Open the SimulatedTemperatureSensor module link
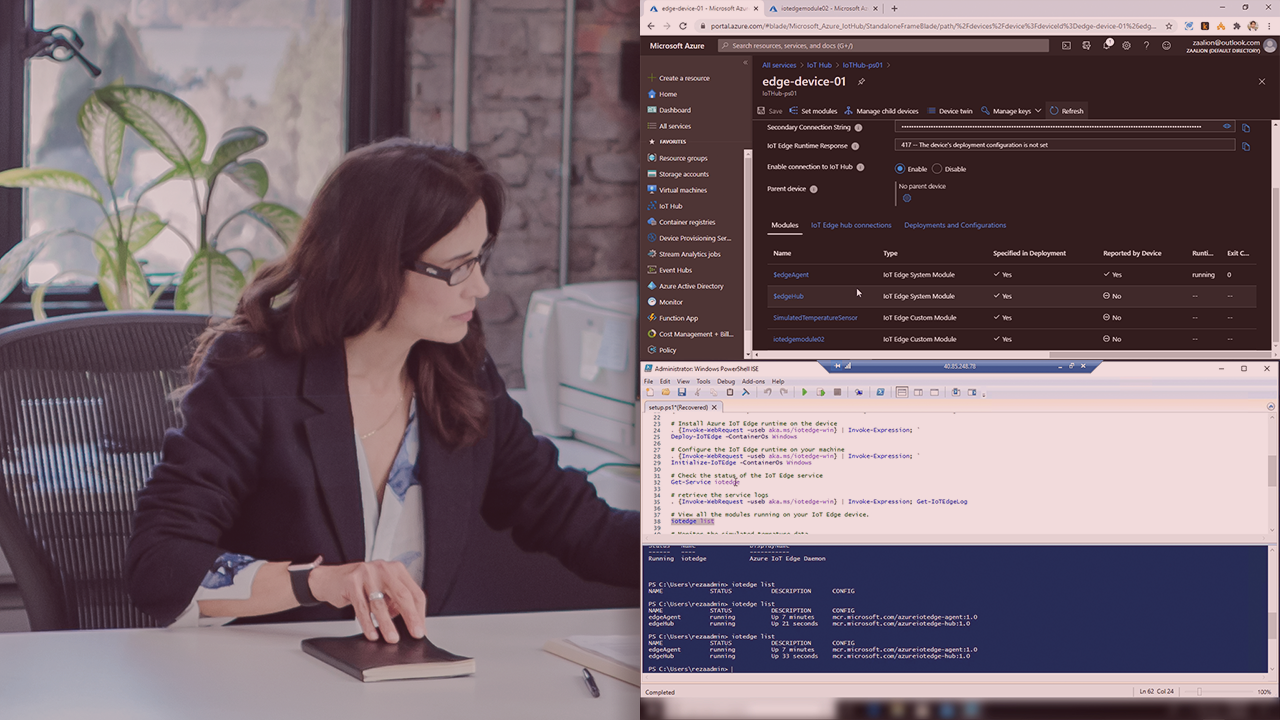The height and width of the screenshot is (720, 1280). [x=815, y=318]
